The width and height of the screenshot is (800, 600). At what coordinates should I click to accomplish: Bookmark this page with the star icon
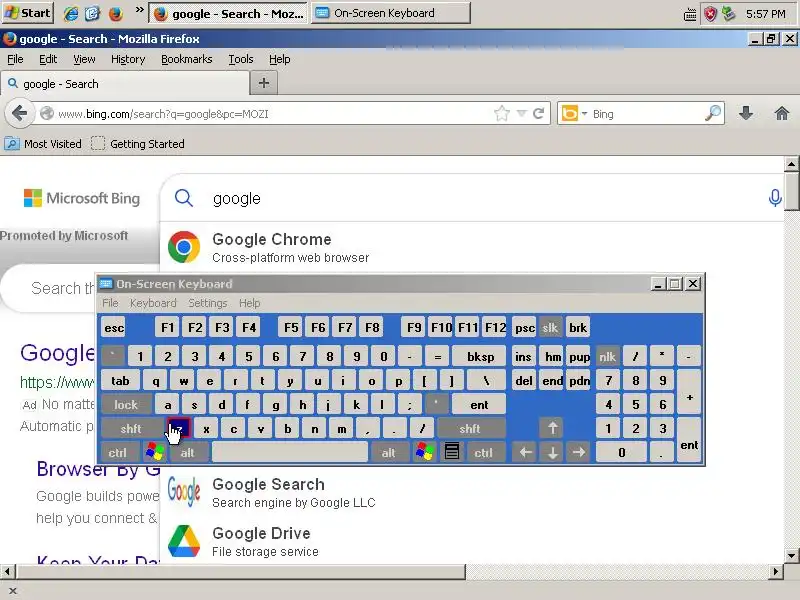pyautogui.click(x=502, y=113)
